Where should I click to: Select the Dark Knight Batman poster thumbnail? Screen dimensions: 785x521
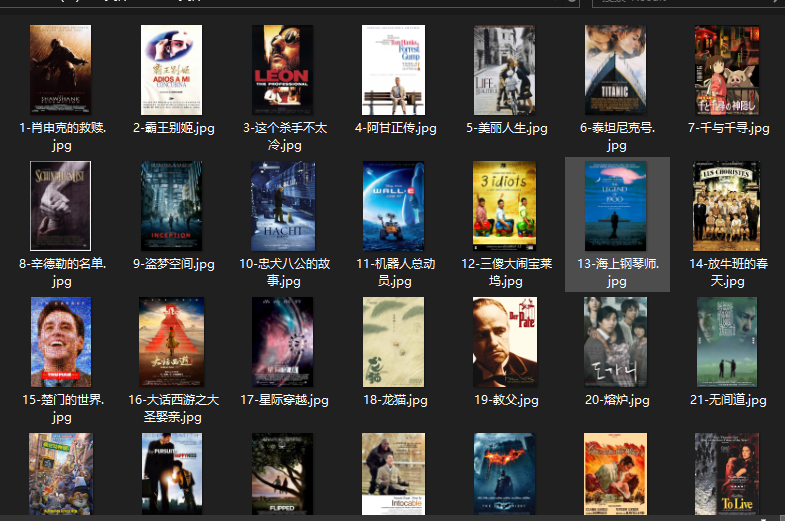505,474
